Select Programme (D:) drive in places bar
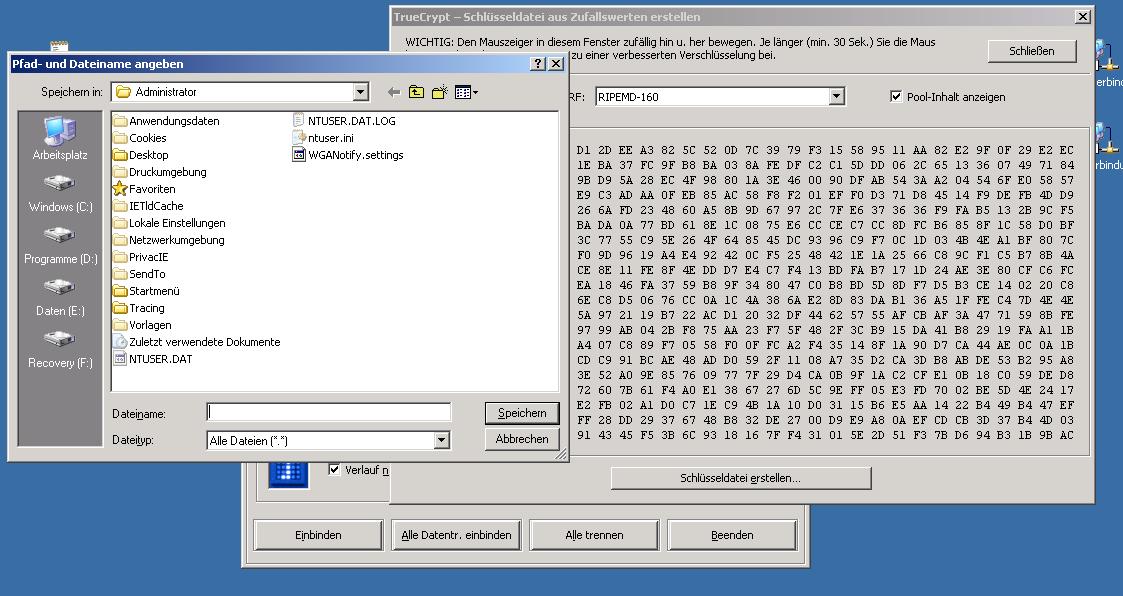 [60, 246]
